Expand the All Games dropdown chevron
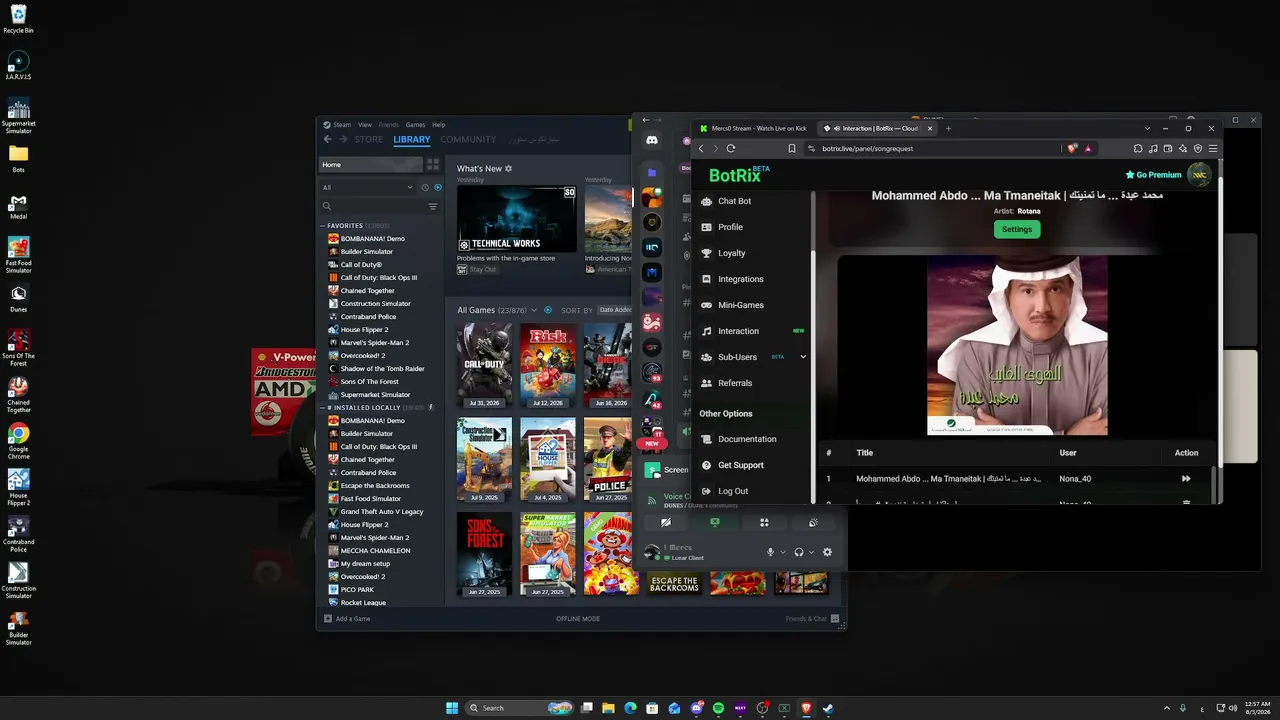1280x720 pixels. coord(534,310)
